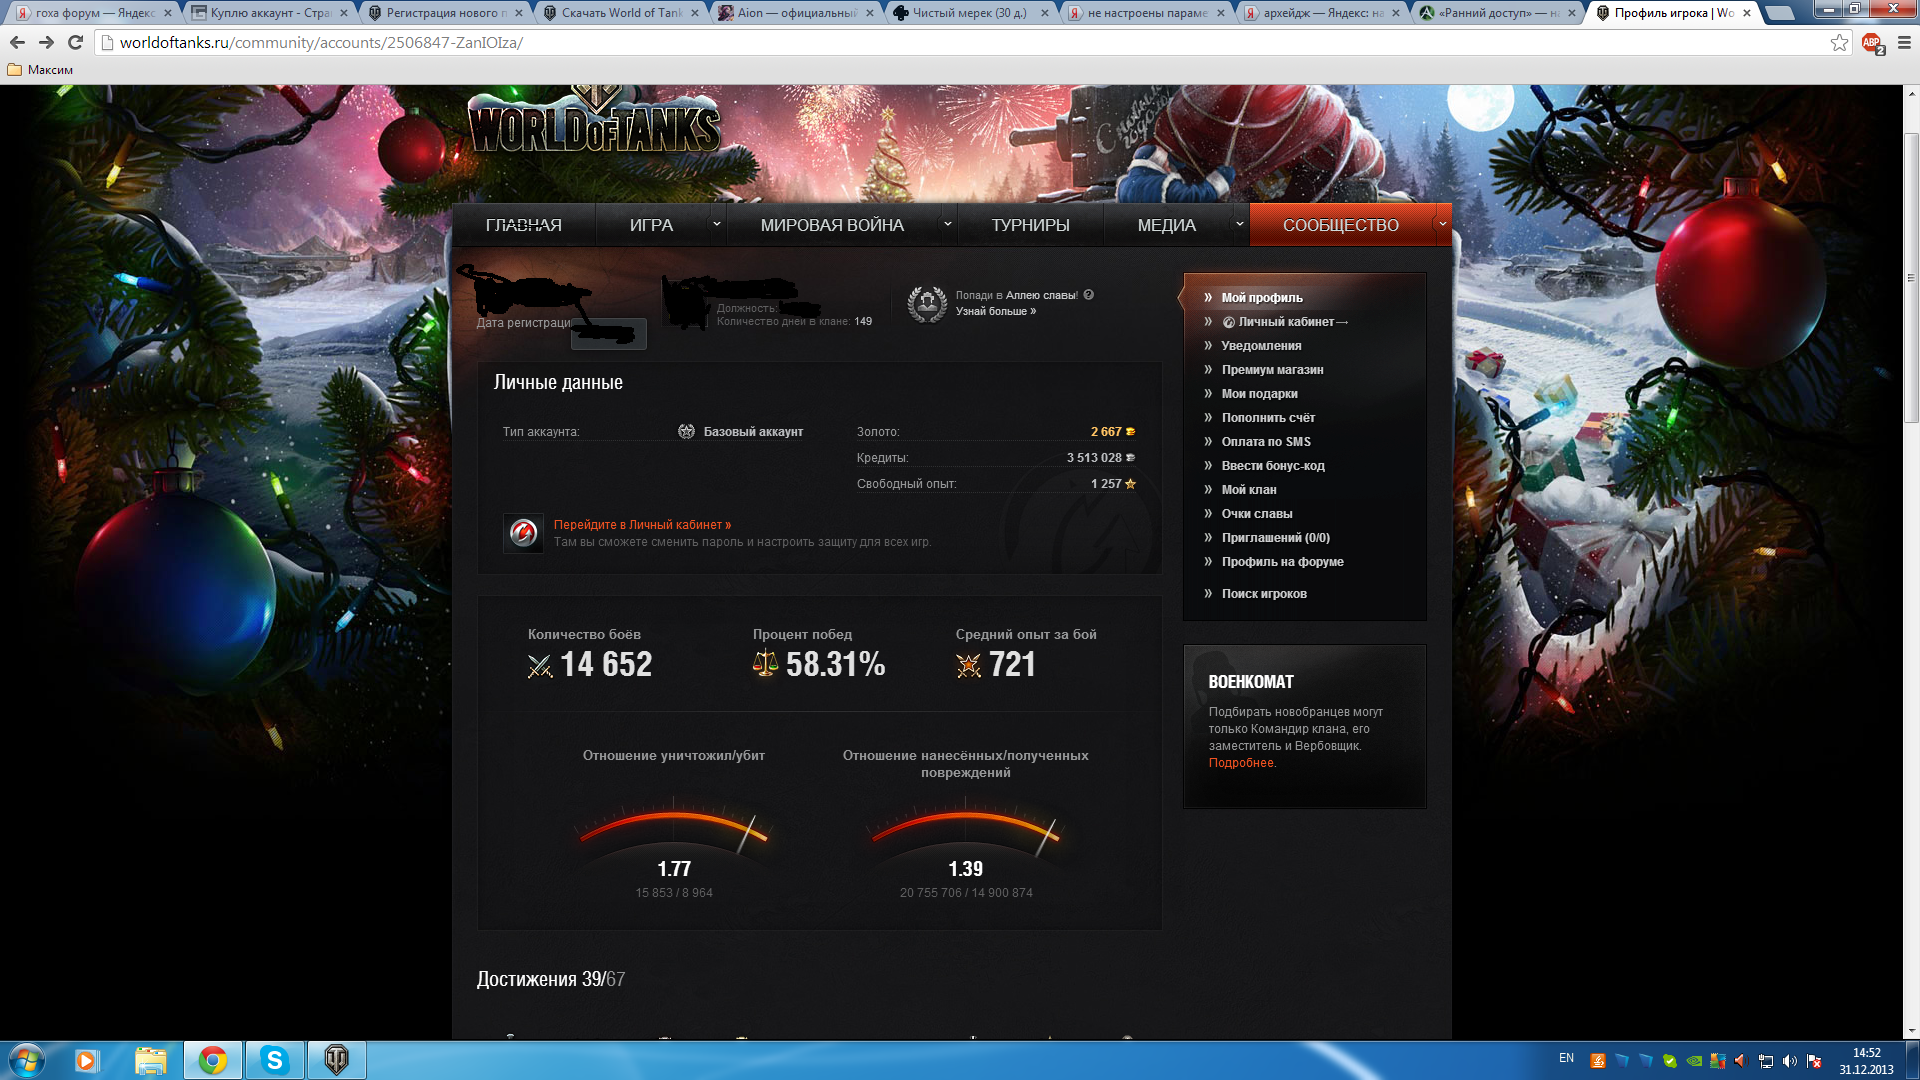Open the Уведомления sidebar link
1920x1080 pixels.
1261,346
